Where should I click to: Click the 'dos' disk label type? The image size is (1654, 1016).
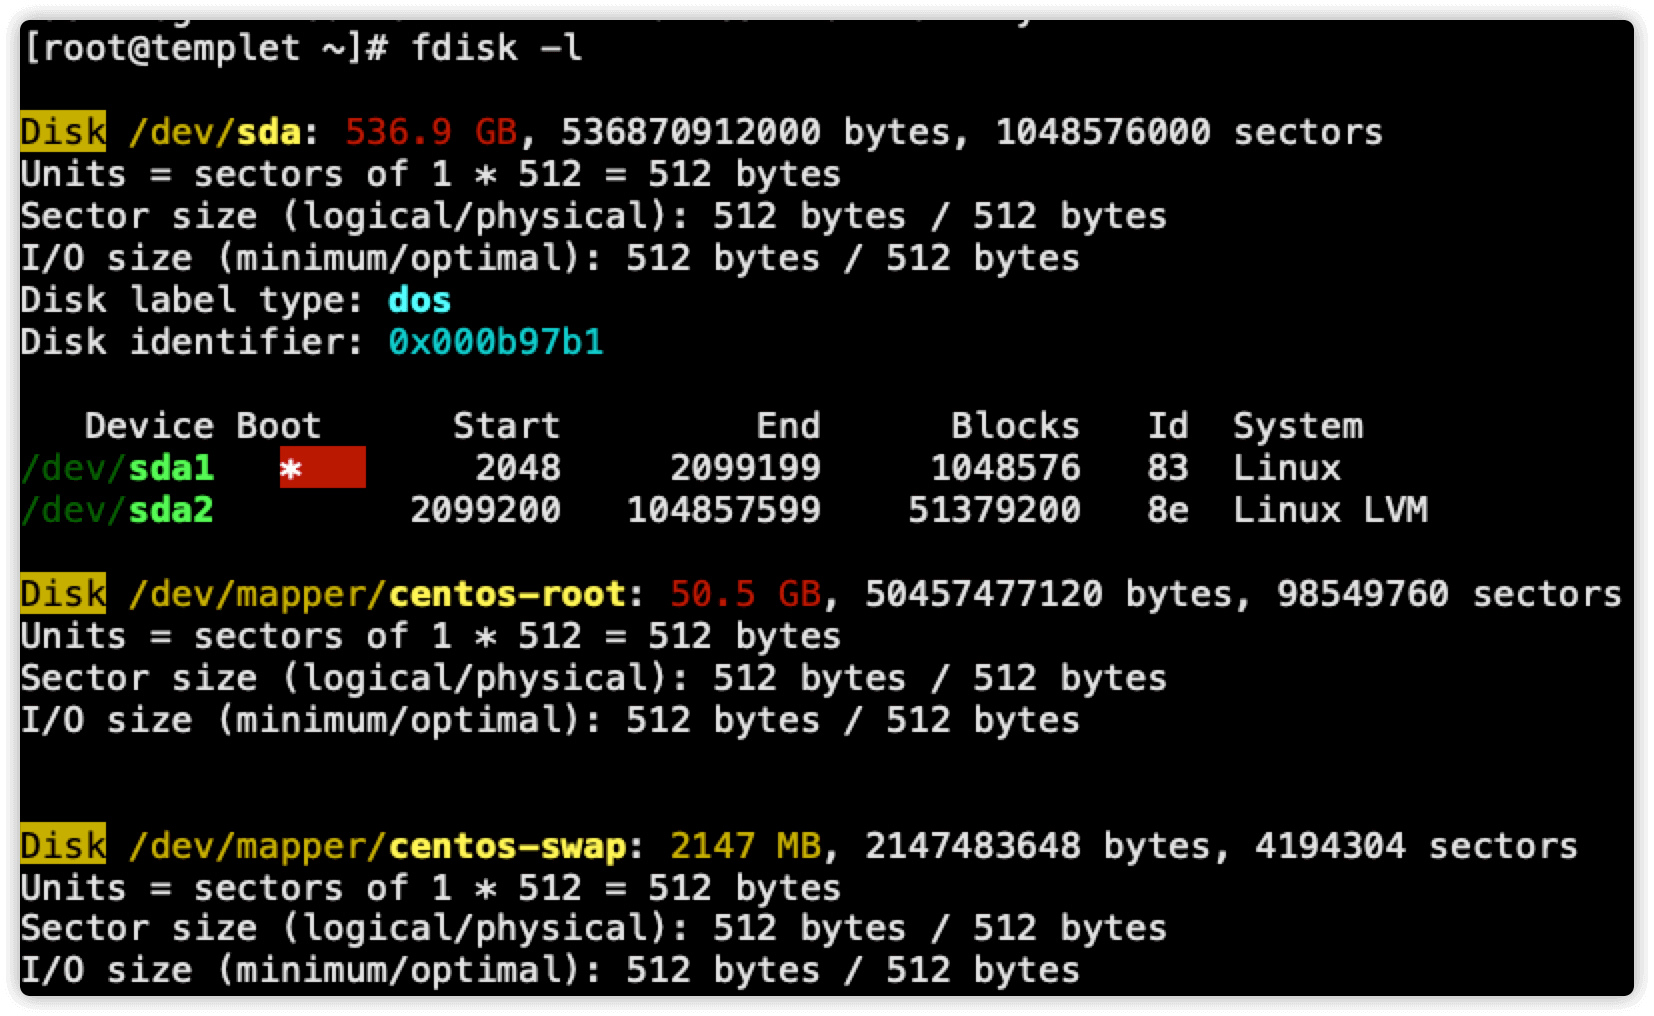point(419,300)
